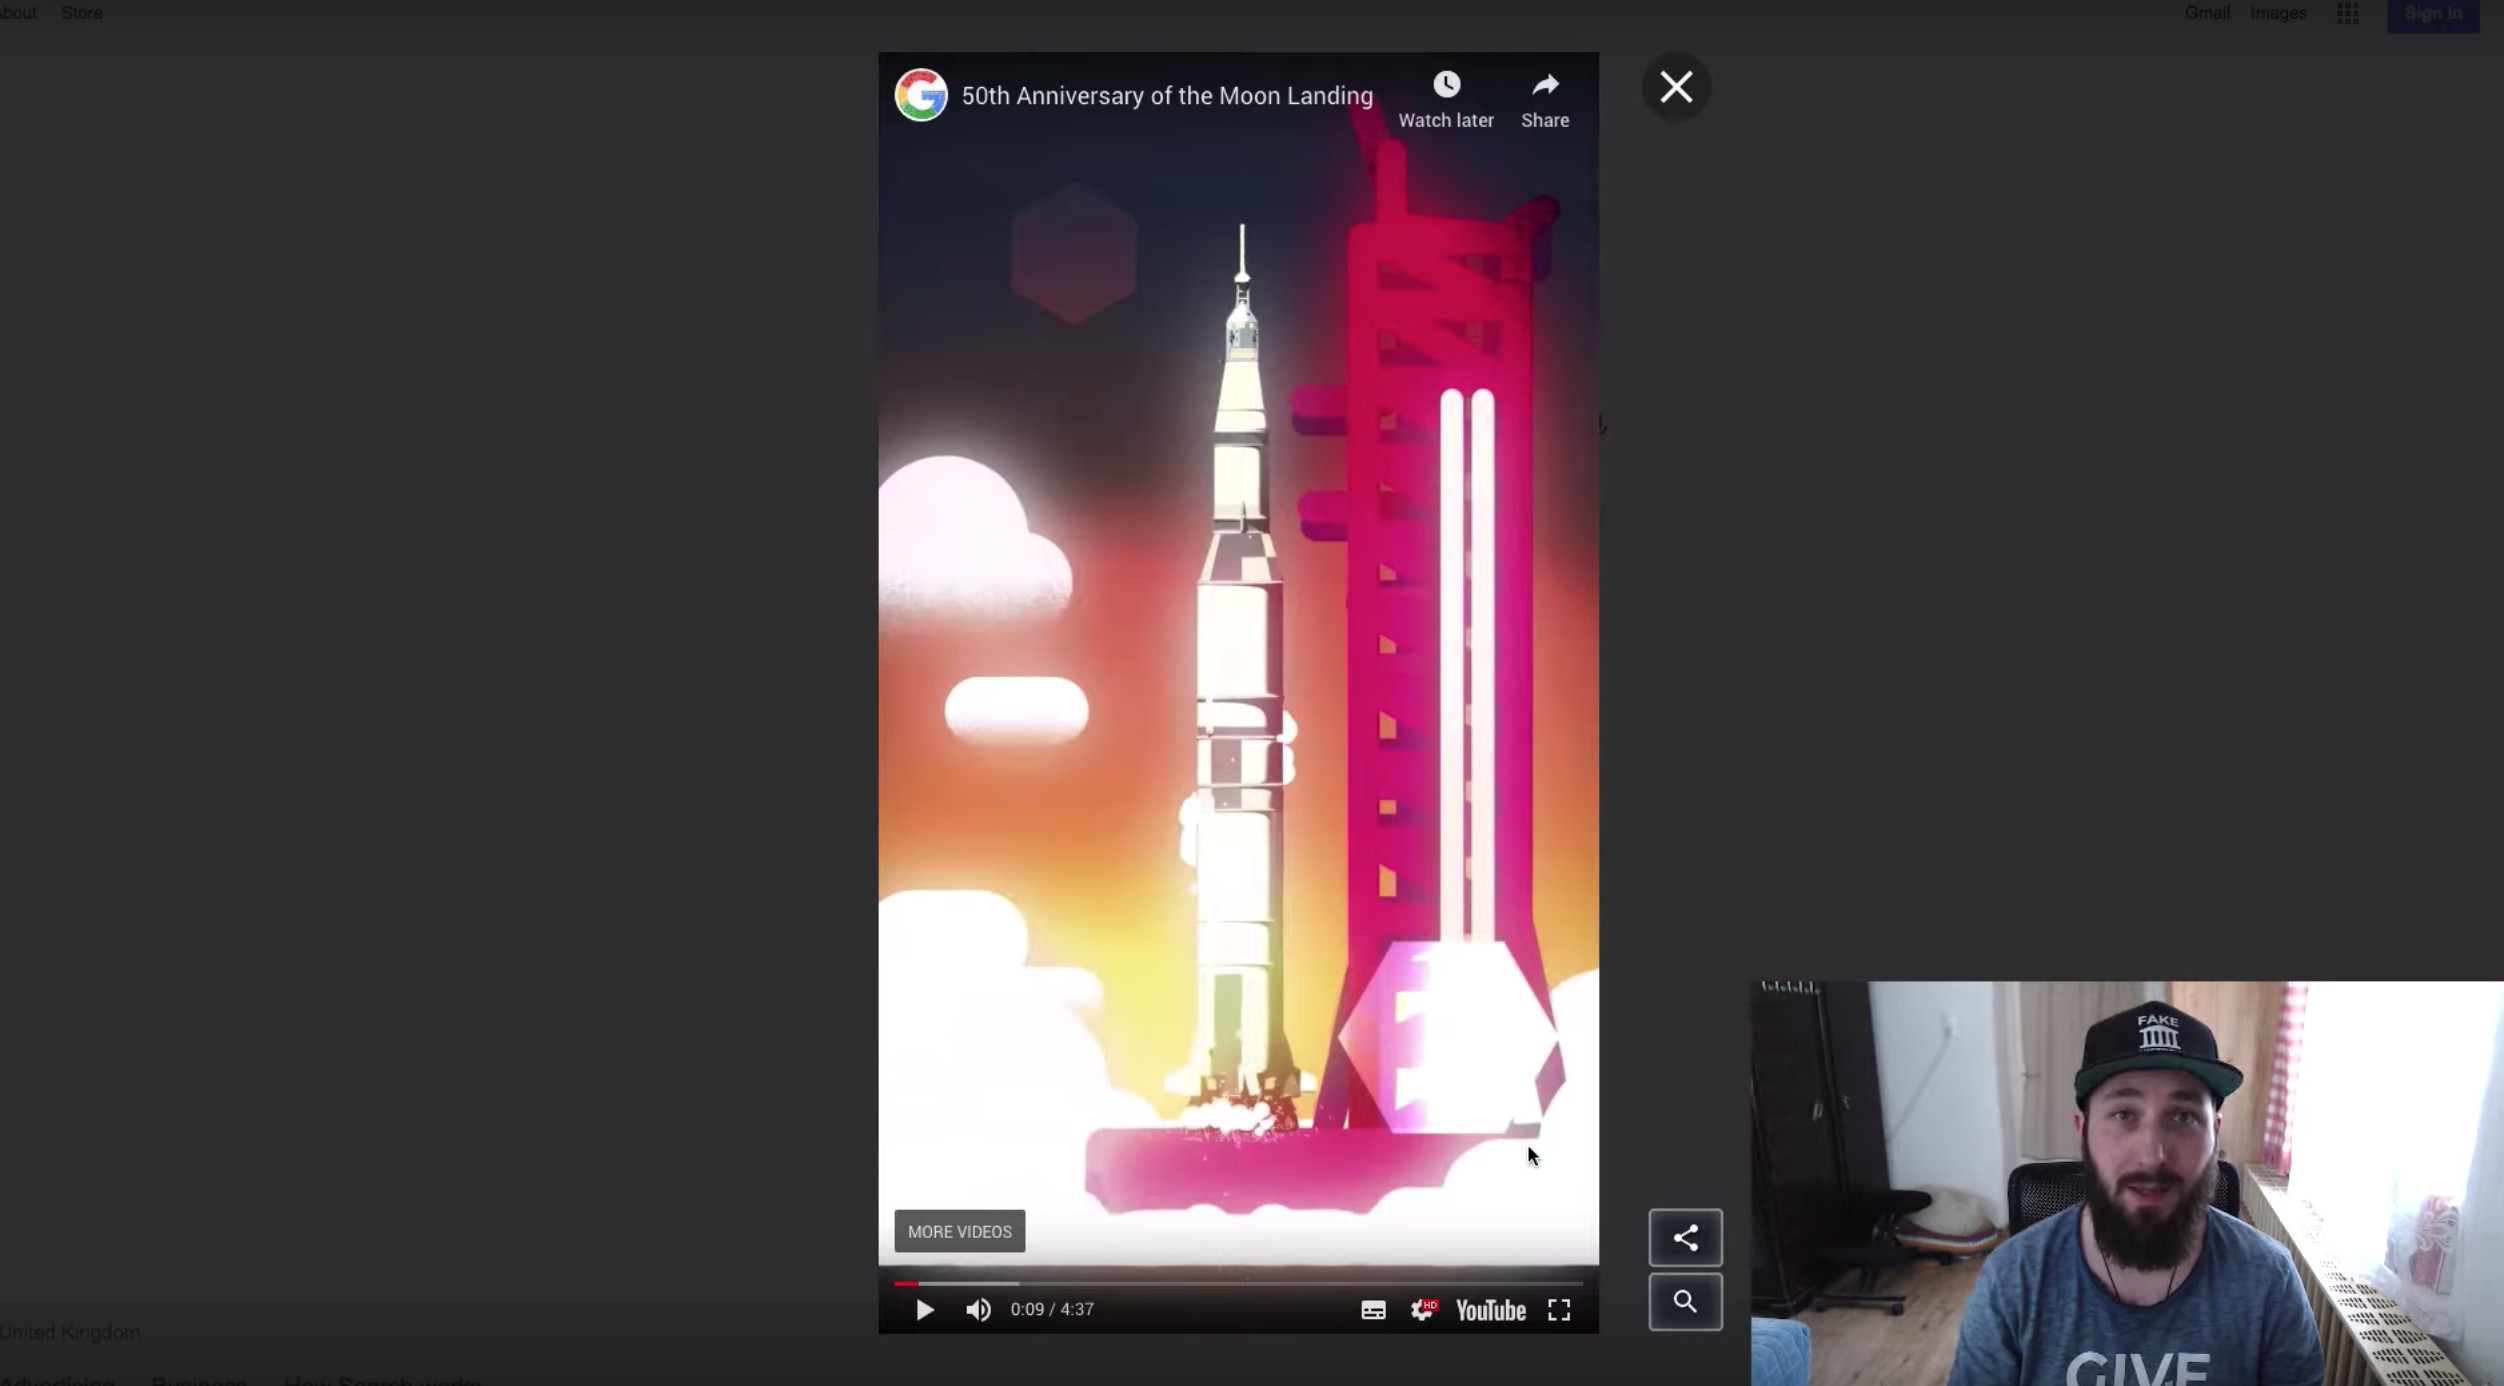Click the doodle share icon button
This screenshot has width=2504, height=1386.
(x=1685, y=1238)
